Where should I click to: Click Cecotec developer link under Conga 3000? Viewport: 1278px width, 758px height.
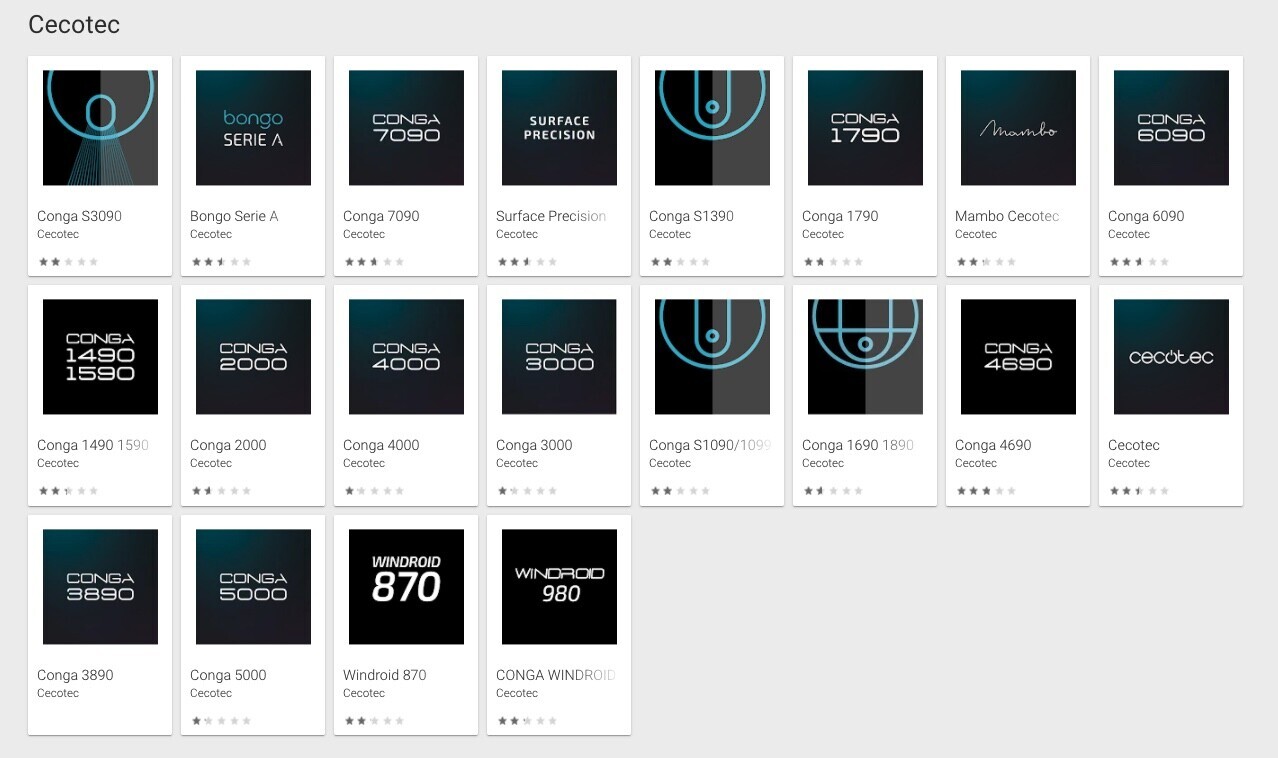click(x=517, y=463)
